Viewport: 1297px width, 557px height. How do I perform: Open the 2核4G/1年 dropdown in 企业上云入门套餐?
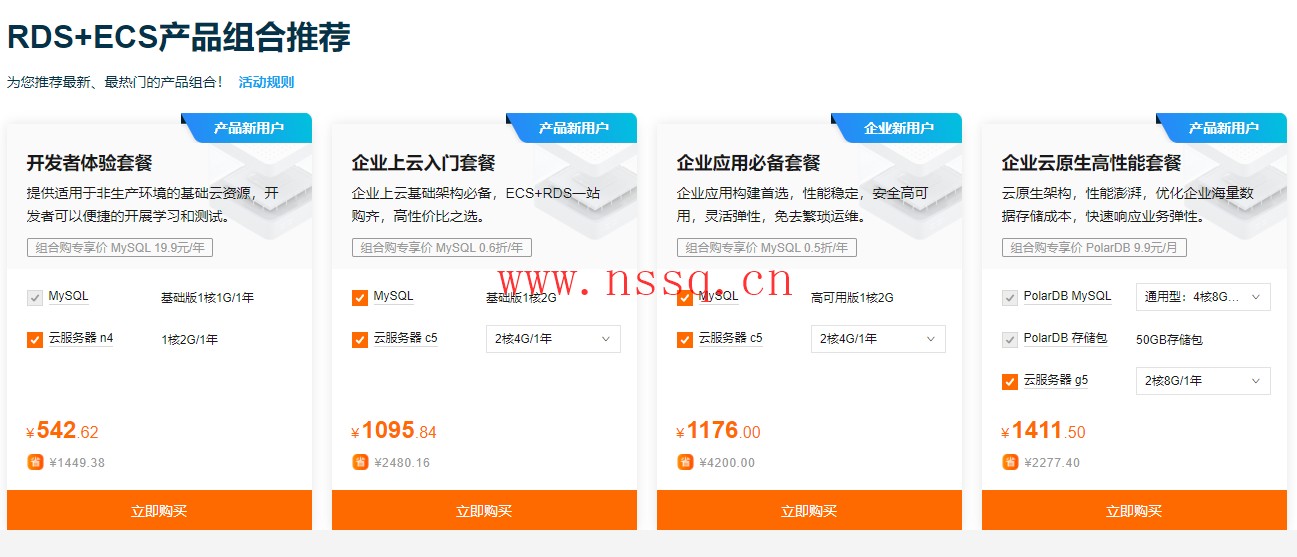553,339
